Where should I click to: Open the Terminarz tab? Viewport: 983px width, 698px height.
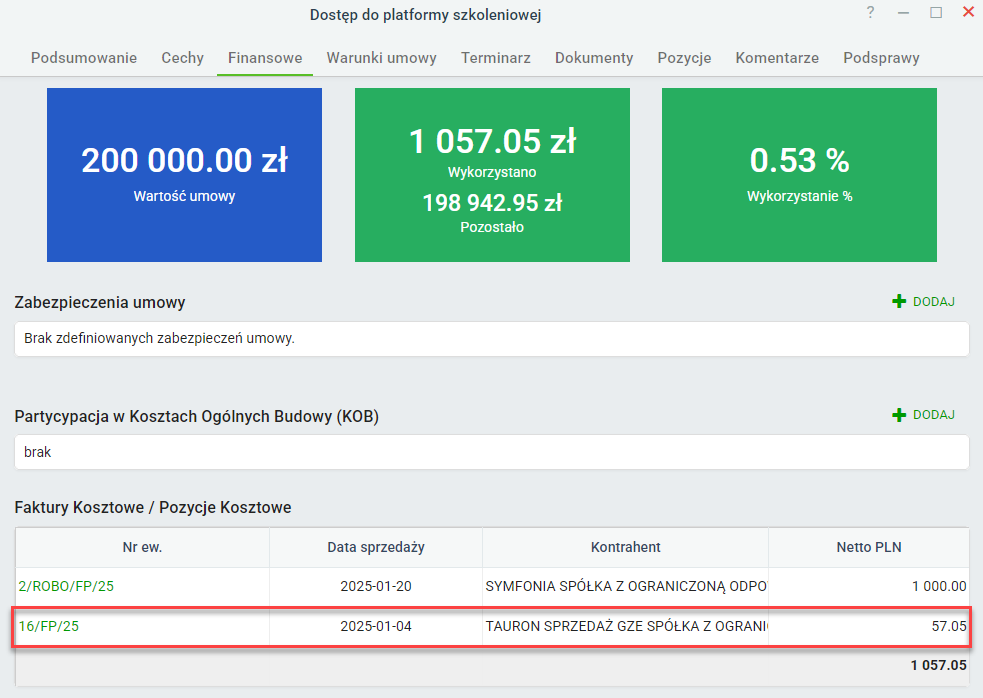click(x=496, y=58)
